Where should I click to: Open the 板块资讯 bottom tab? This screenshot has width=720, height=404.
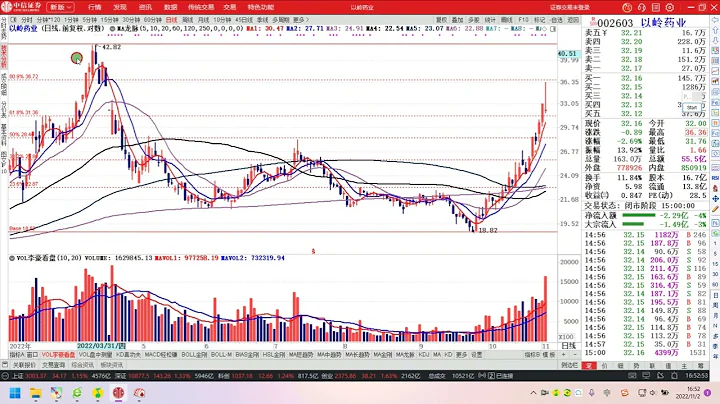(112, 365)
